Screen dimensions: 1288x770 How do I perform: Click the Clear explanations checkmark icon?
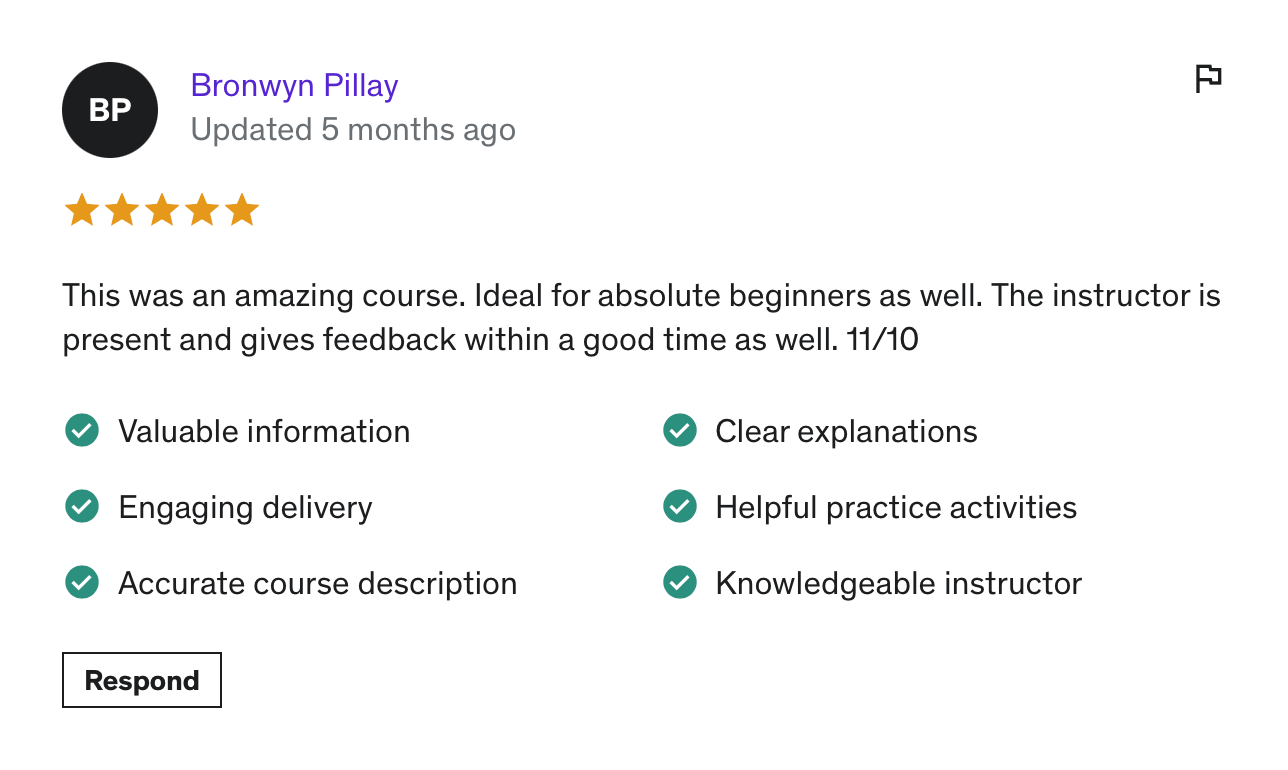click(x=680, y=431)
